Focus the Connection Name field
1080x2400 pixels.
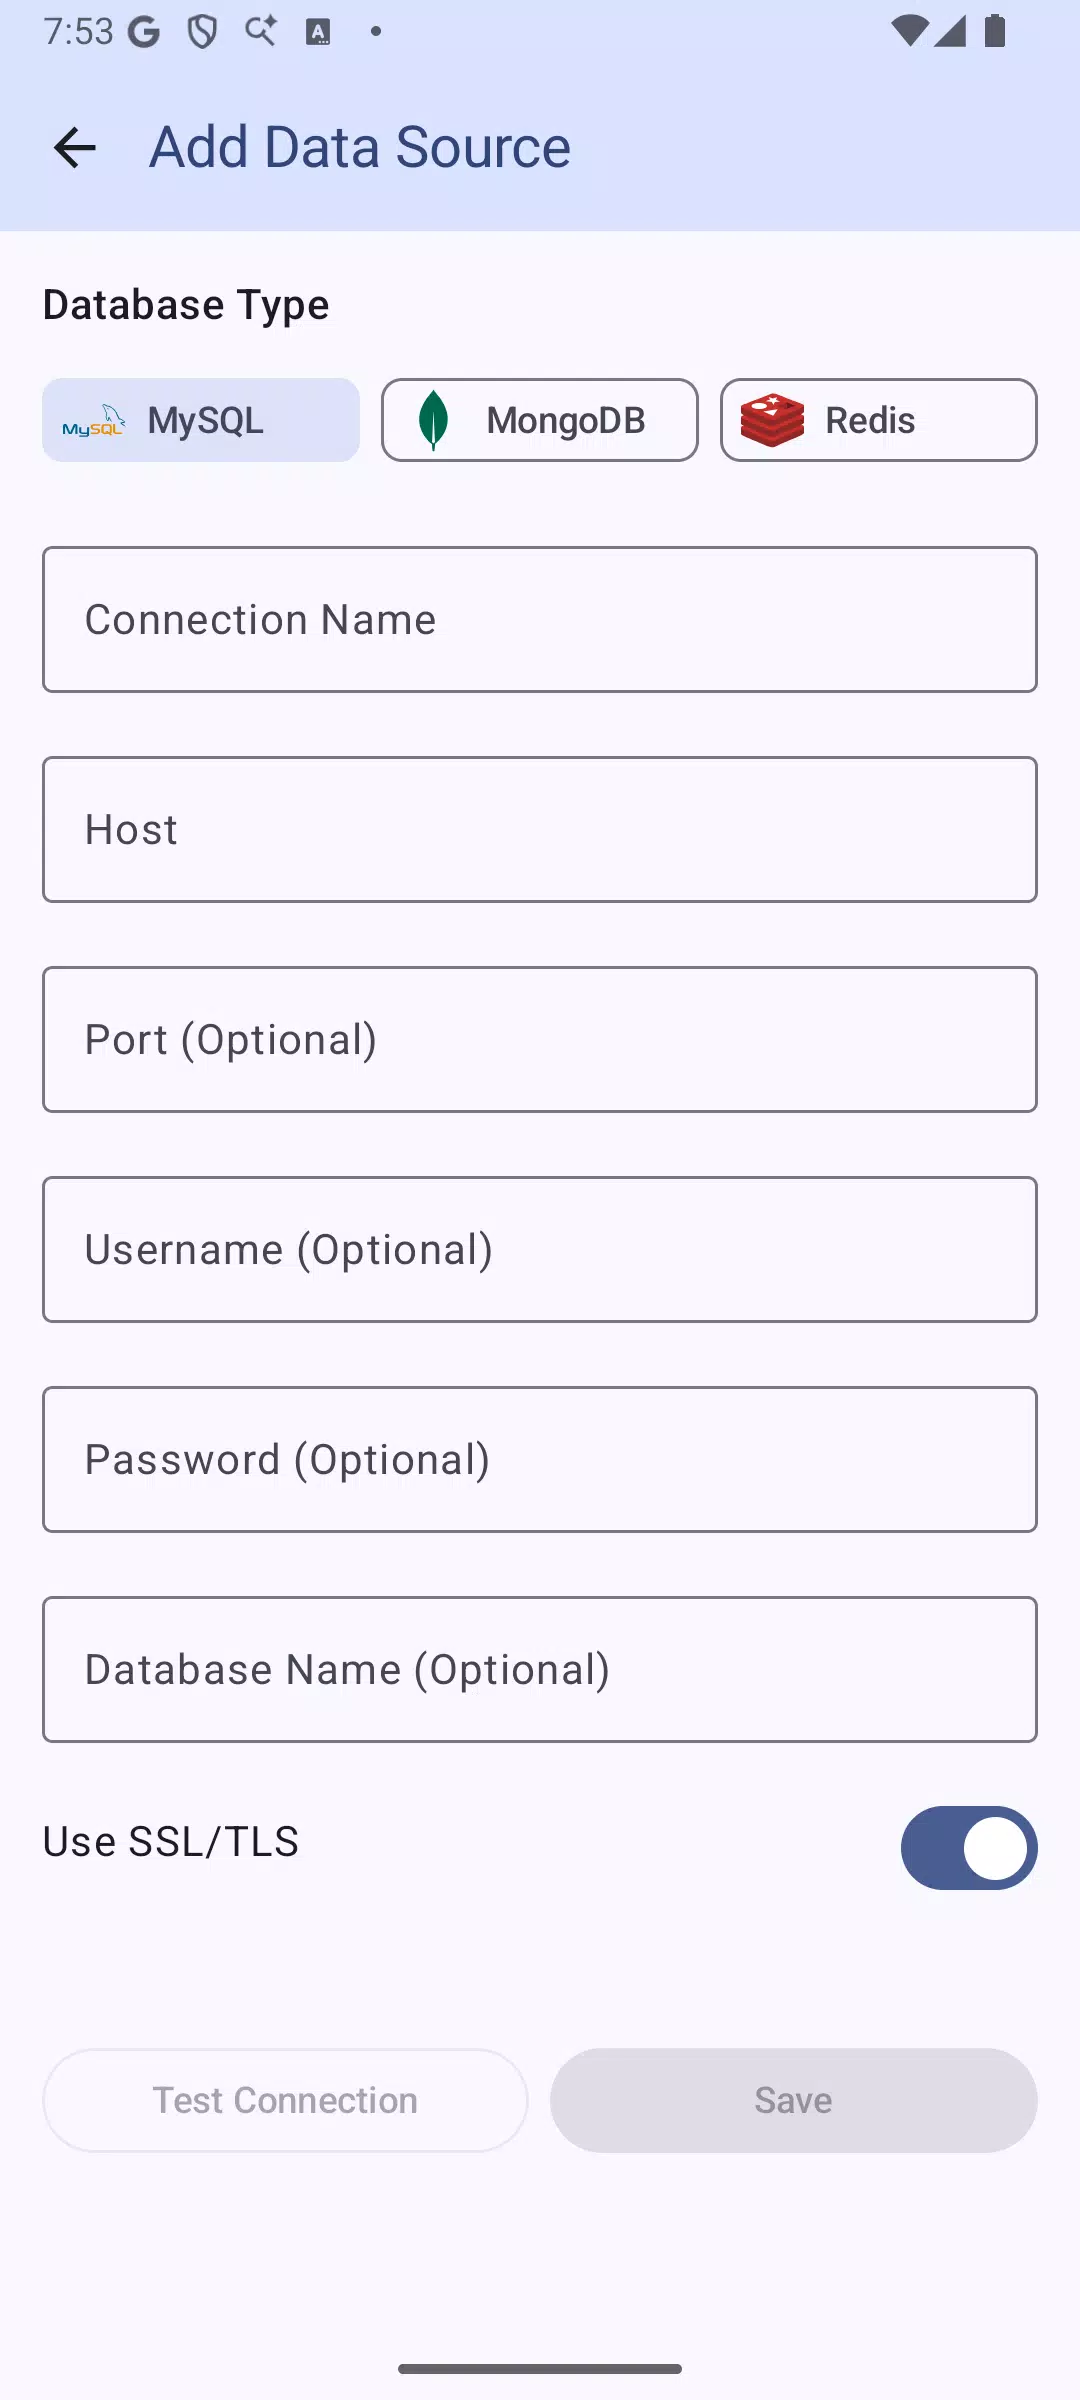[x=540, y=619]
